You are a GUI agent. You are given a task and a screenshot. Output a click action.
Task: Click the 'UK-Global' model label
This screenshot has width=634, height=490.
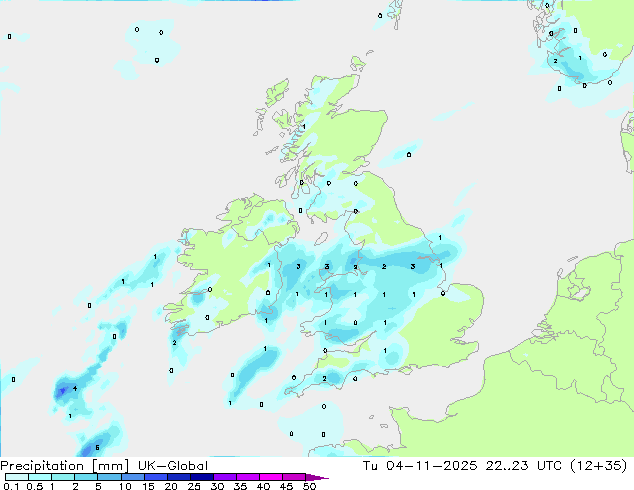[x=173, y=466]
